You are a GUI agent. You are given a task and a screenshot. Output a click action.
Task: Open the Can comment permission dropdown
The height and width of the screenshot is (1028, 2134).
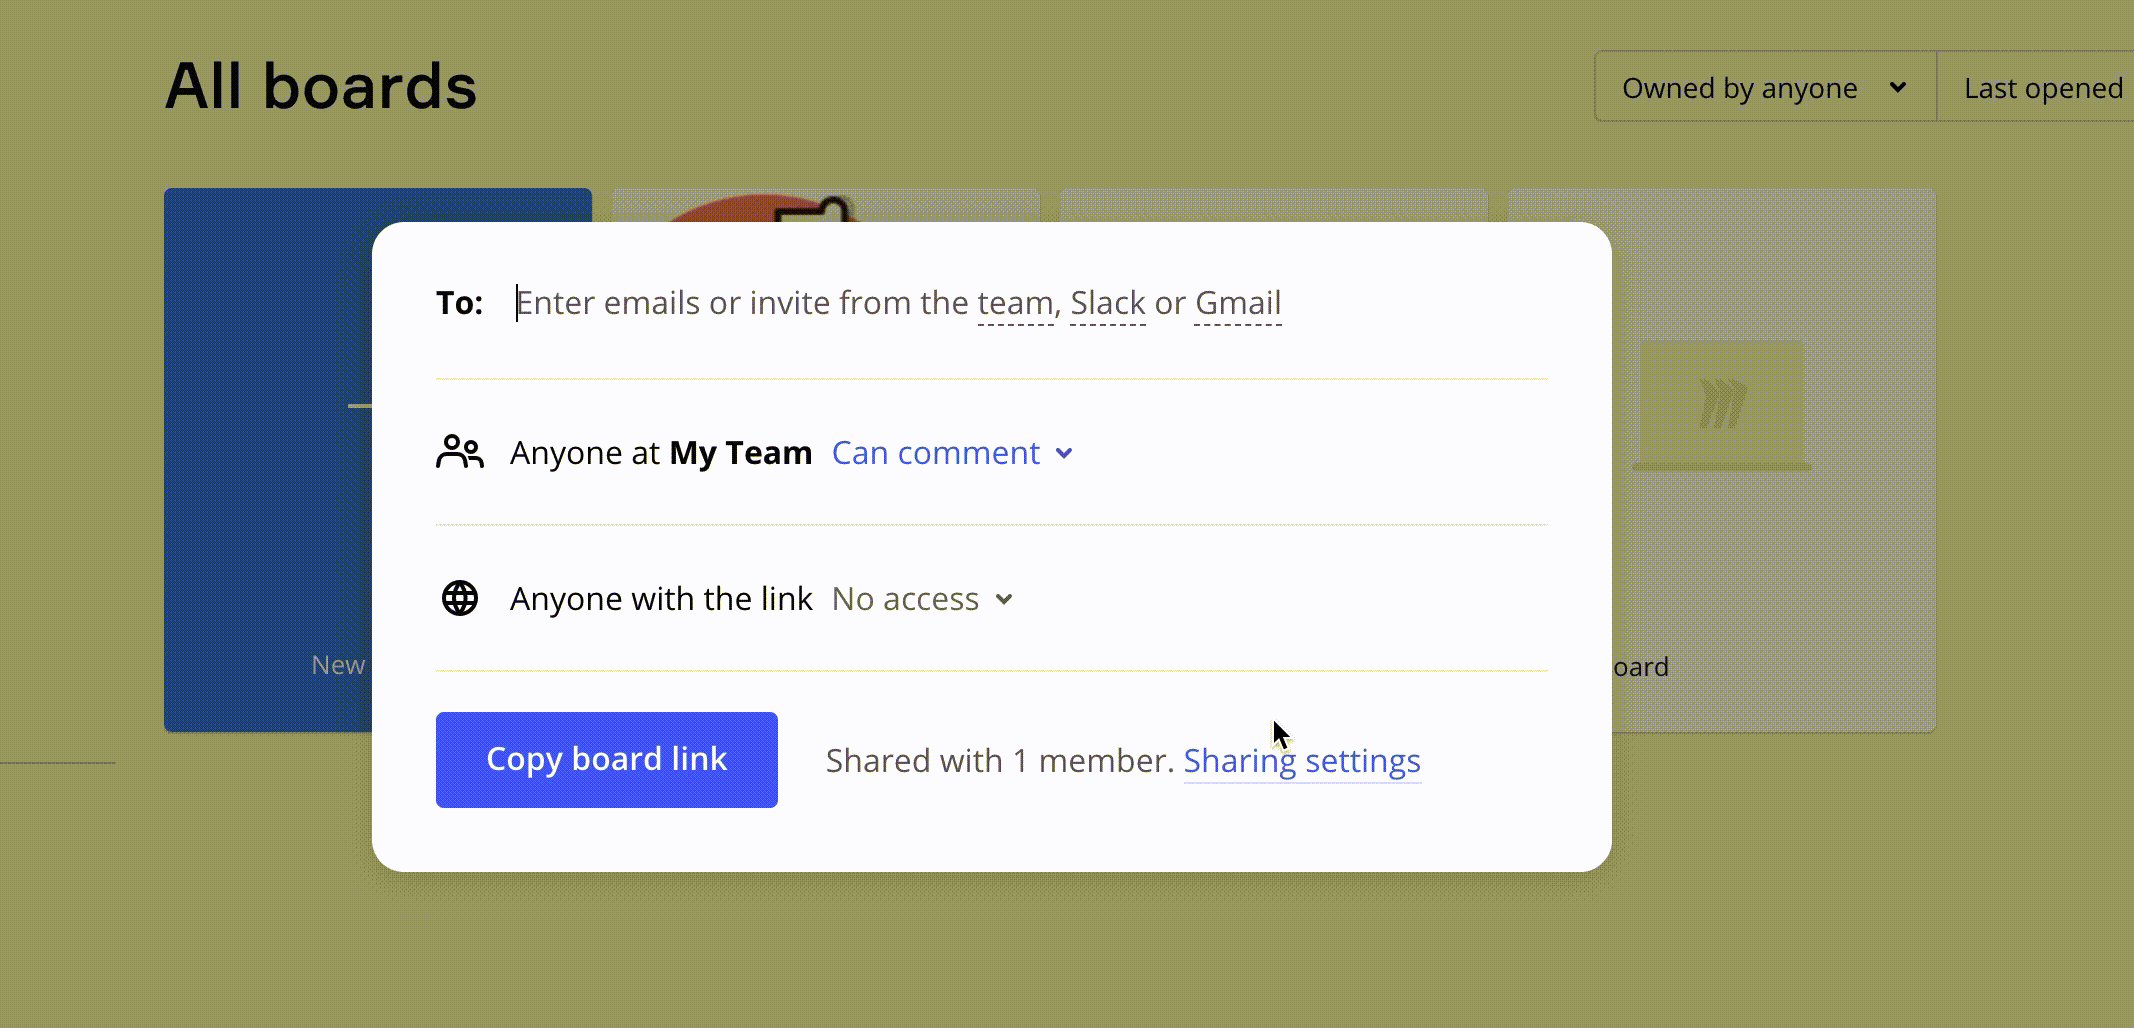pyautogui.click(x=952, y=453)
